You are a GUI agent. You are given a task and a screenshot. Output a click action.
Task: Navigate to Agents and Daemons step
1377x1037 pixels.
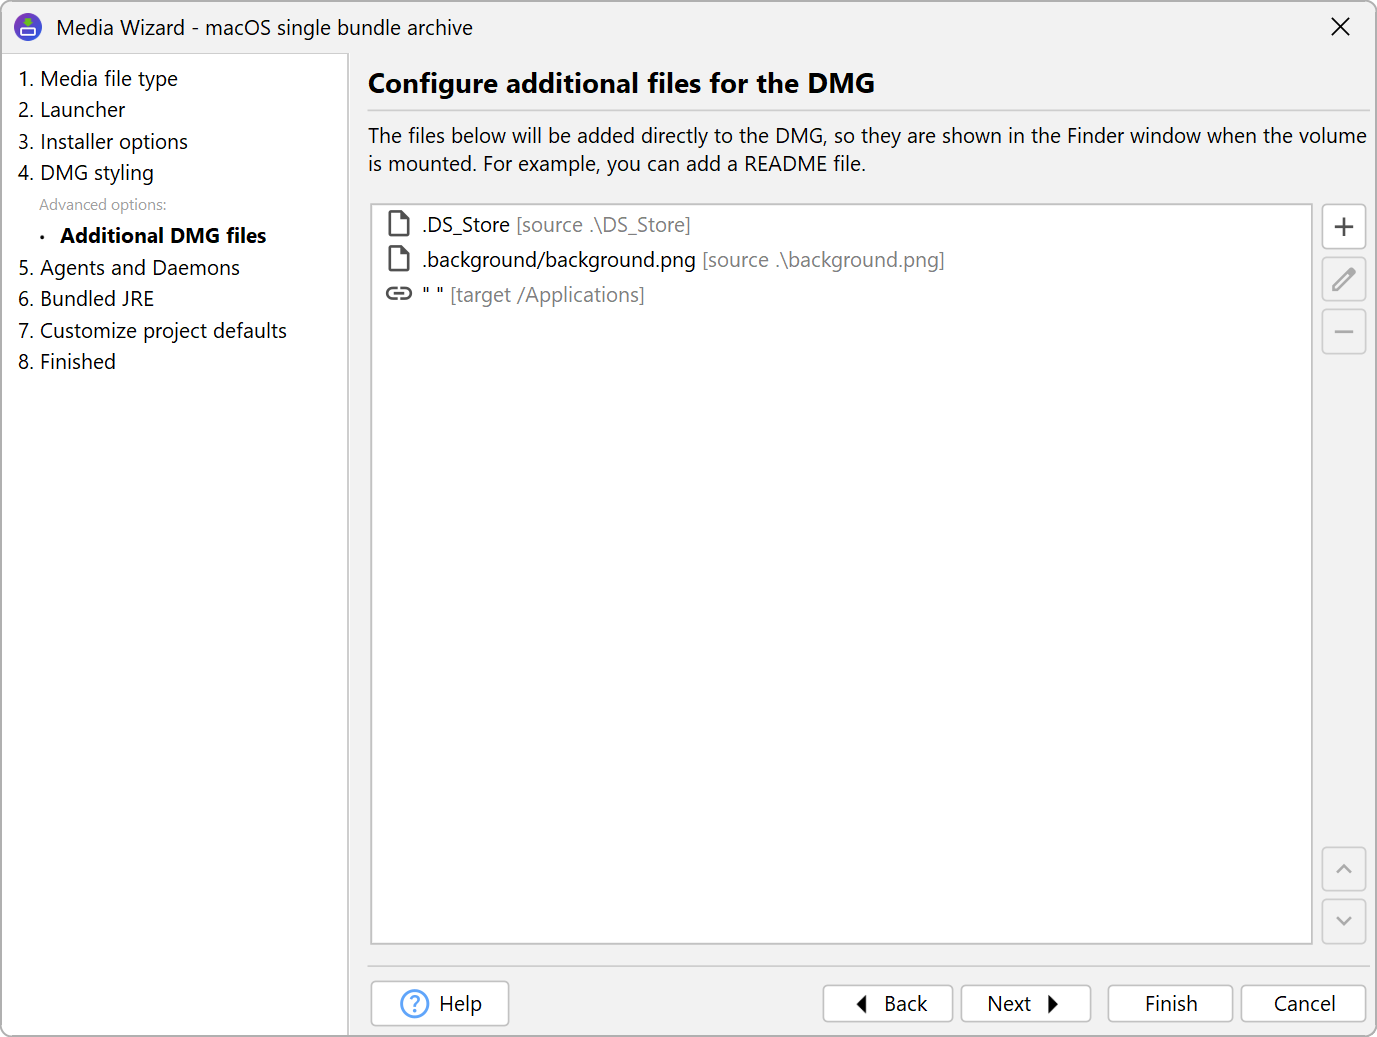129,268
